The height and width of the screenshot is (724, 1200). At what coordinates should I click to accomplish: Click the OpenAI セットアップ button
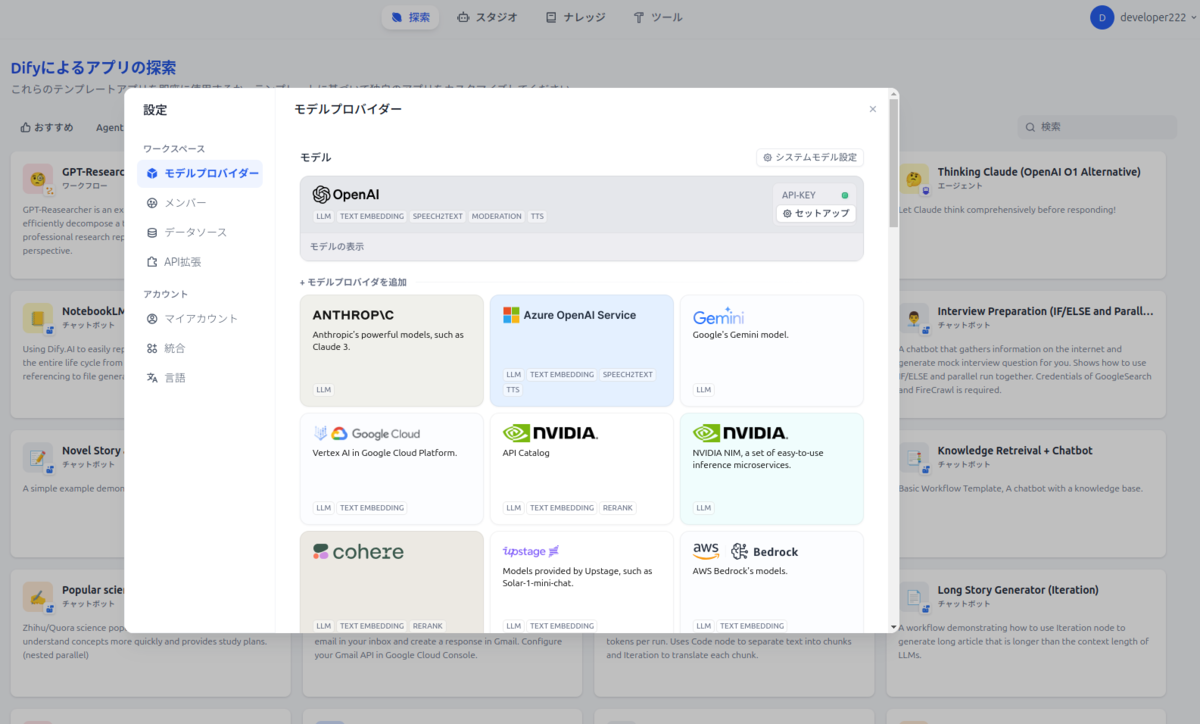tap(816, 213)
